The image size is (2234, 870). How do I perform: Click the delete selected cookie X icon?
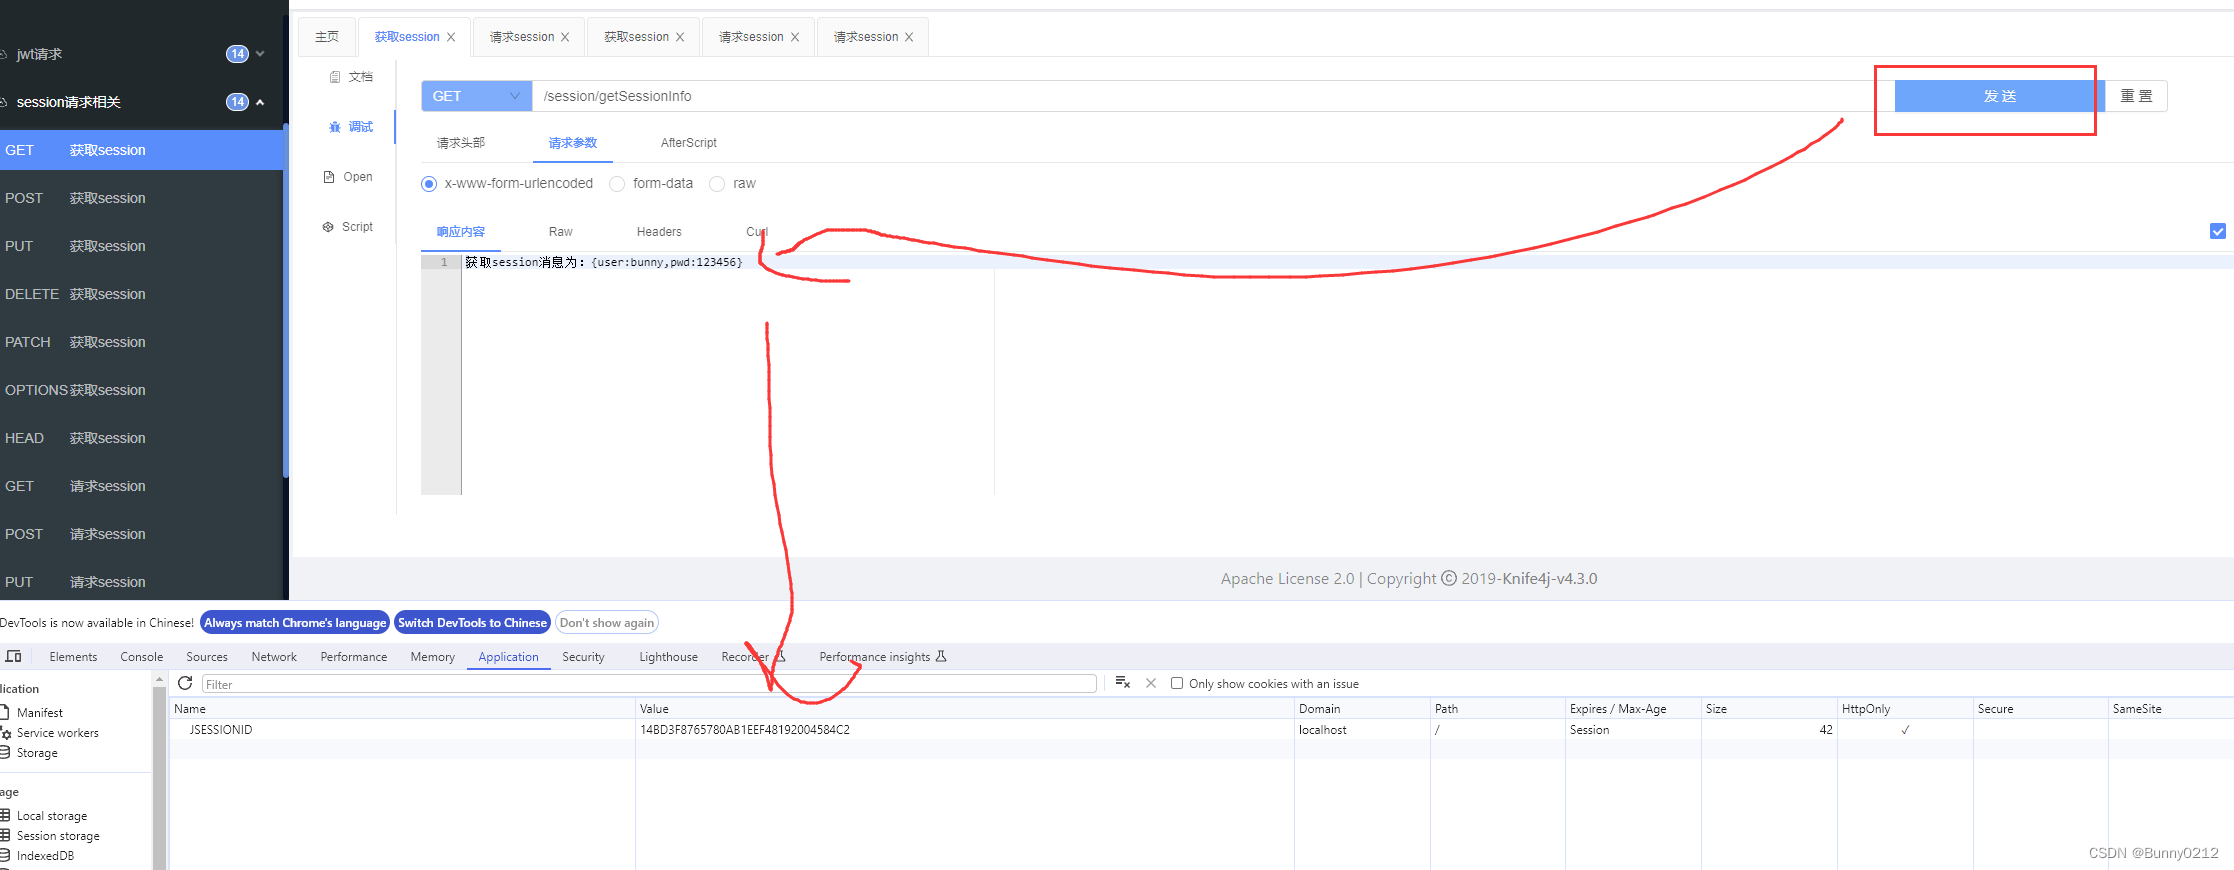1151,683
